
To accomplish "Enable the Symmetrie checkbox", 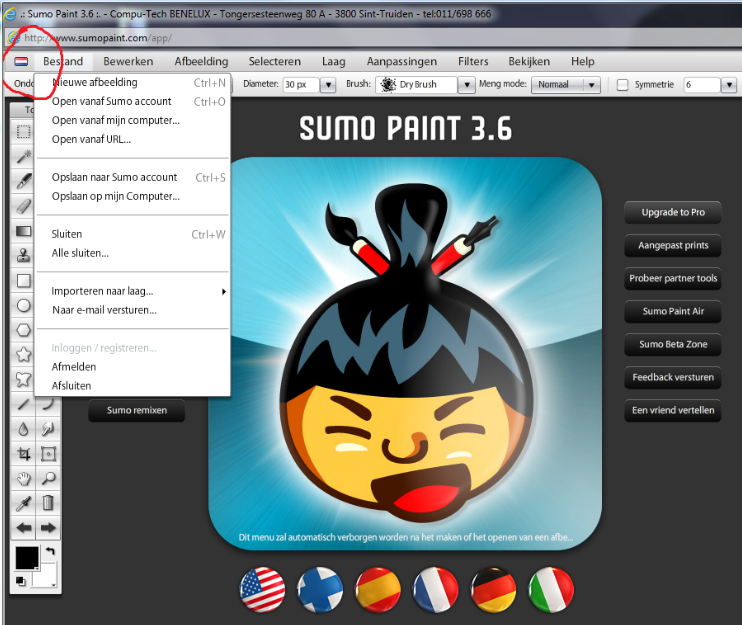I will coord(623,85).
